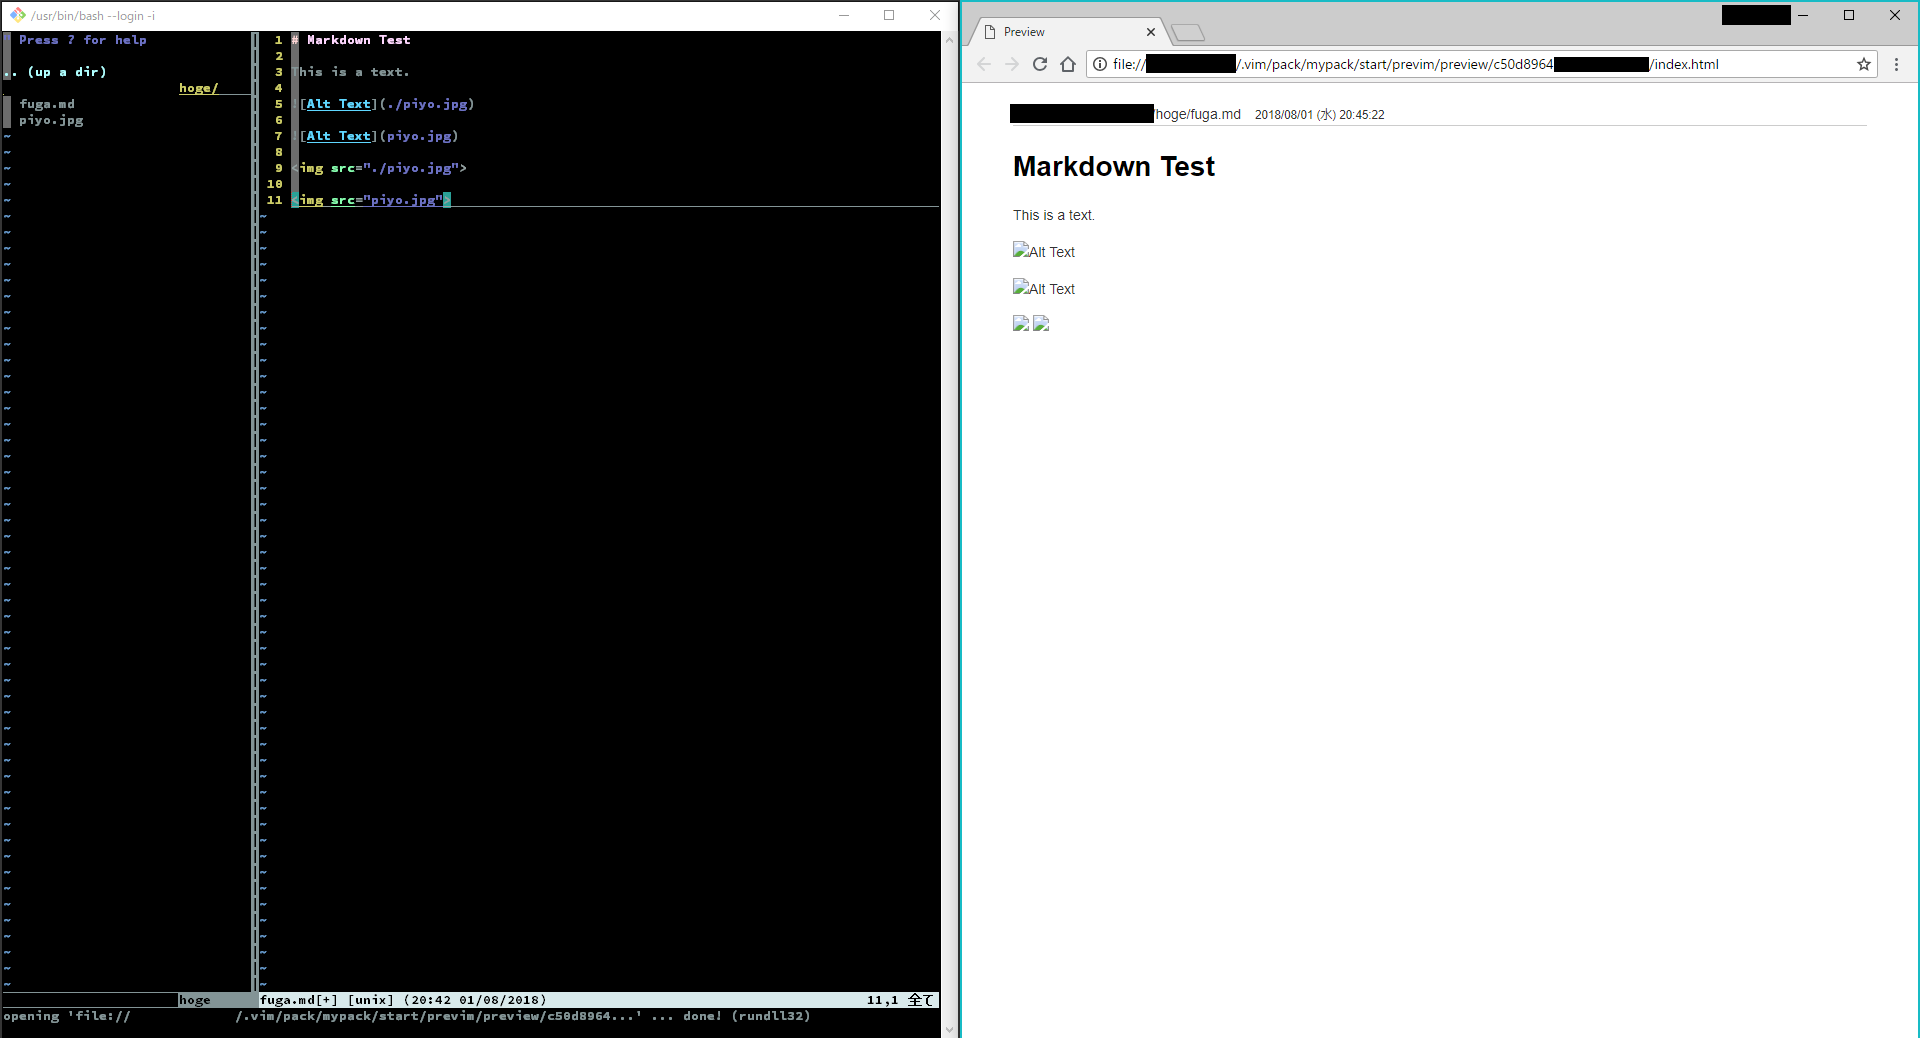Go up a directory via '.. (up a dir)'

pyautogui.click(x=55, y=71)
